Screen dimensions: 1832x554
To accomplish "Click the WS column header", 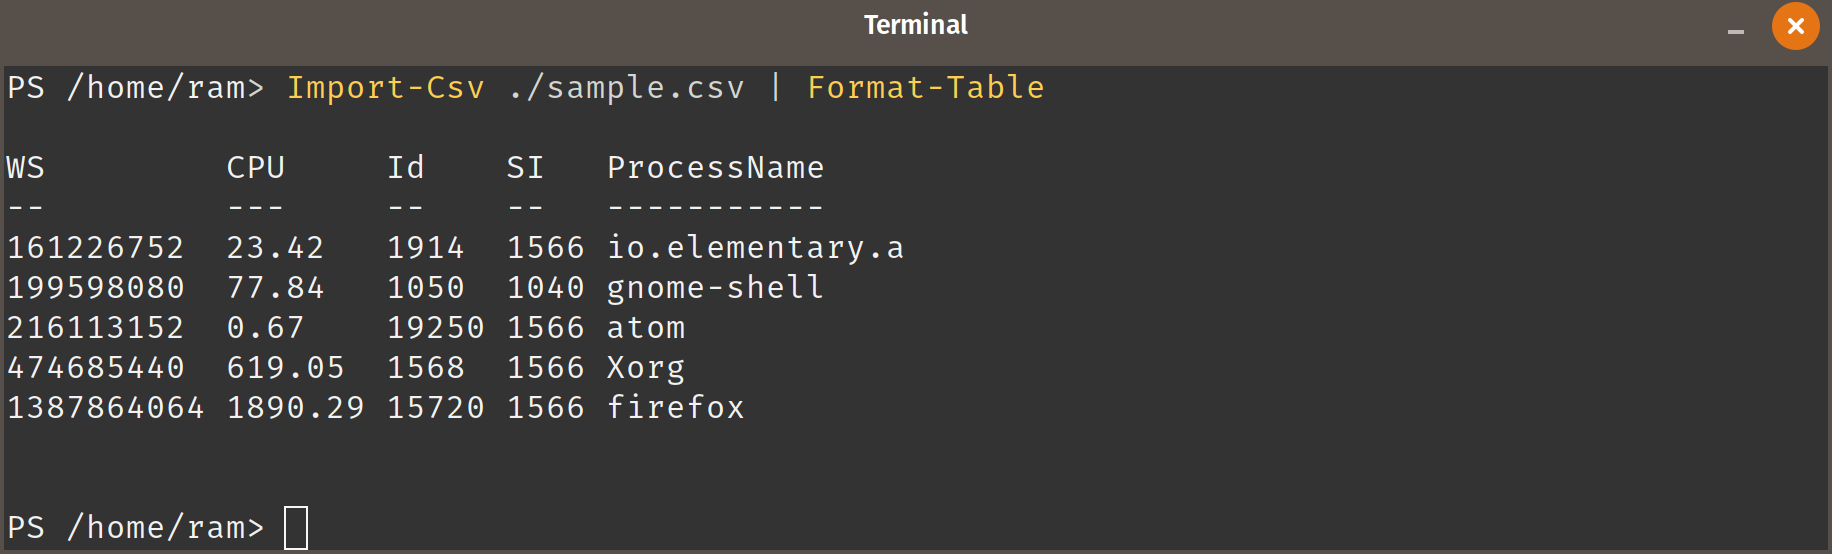I will coord(26,168).
